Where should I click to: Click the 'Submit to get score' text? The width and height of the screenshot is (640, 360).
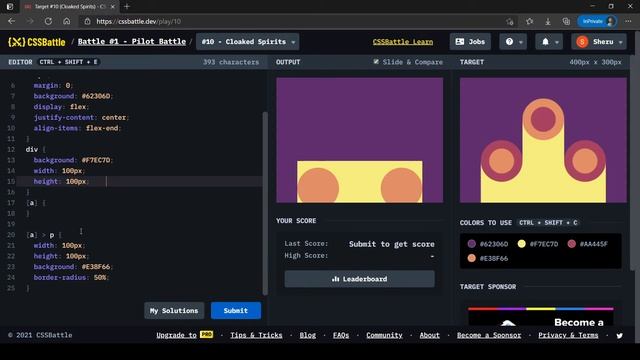pos(391,244)
